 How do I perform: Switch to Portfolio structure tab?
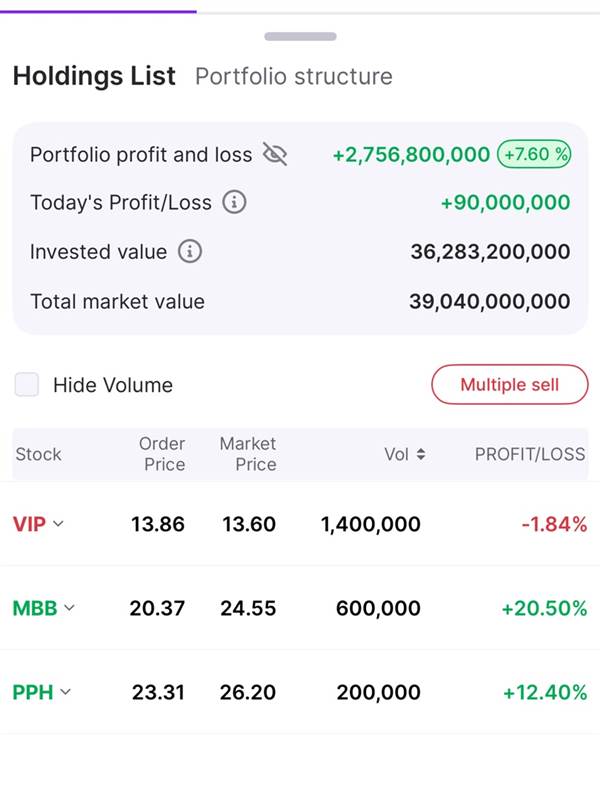pyautogui.click(x=294, y=77)
